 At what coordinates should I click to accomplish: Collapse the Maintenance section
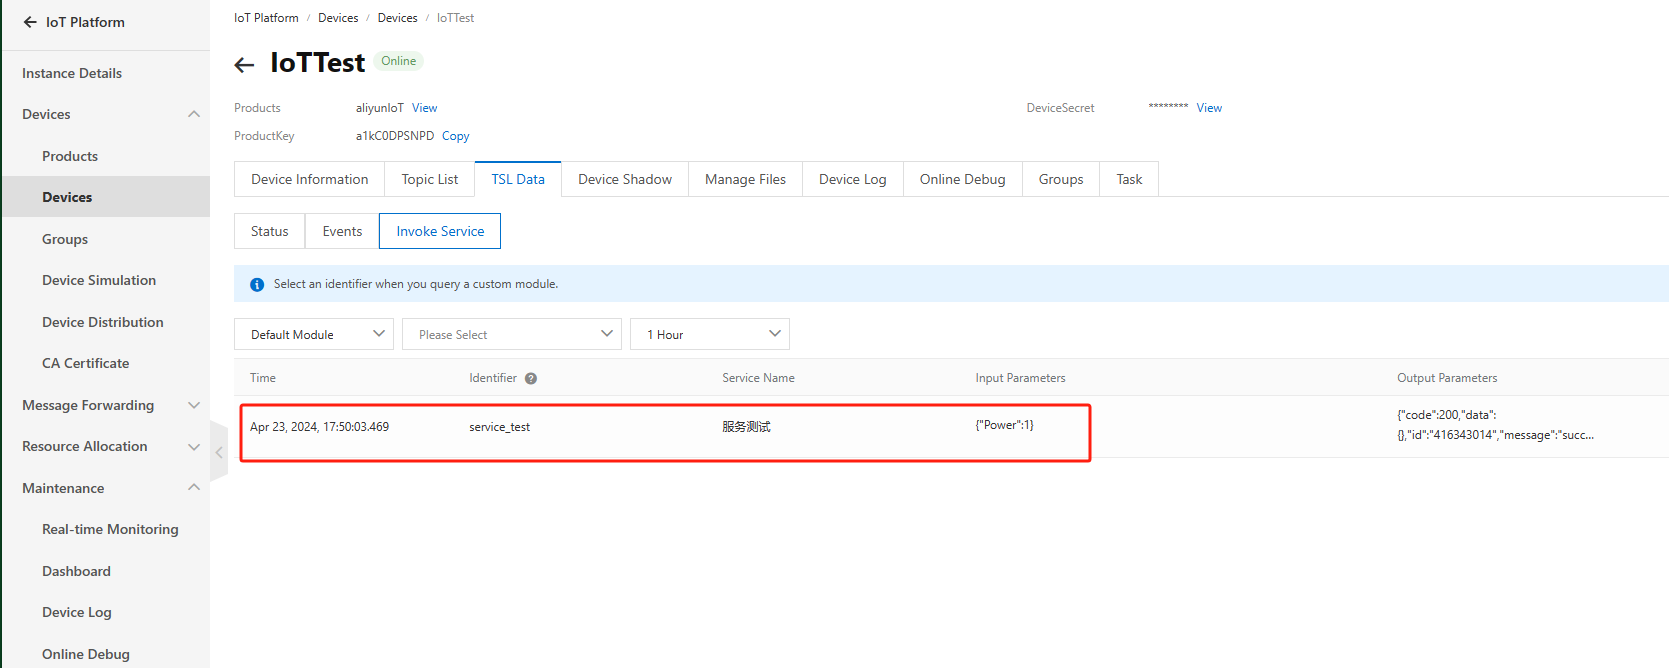[x=194, y=488]
